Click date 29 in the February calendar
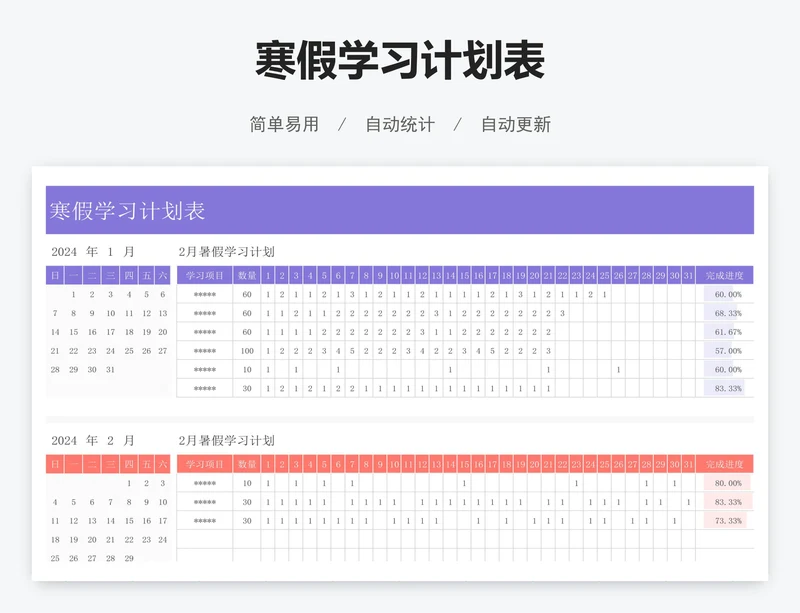The image size is (800, 613). click(129, 558)
